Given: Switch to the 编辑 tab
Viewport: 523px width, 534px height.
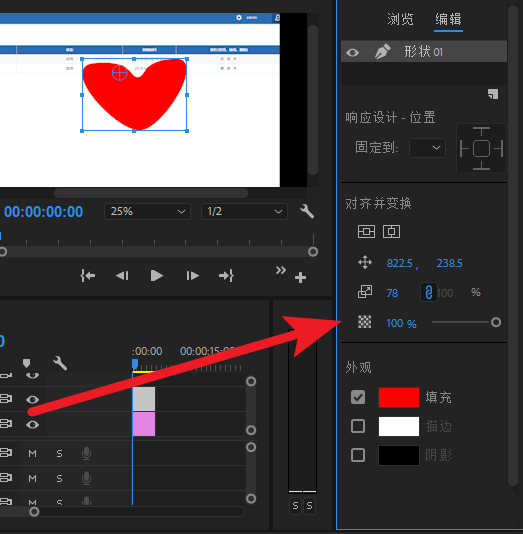Looking at the screenshot, I should point(448,19).
